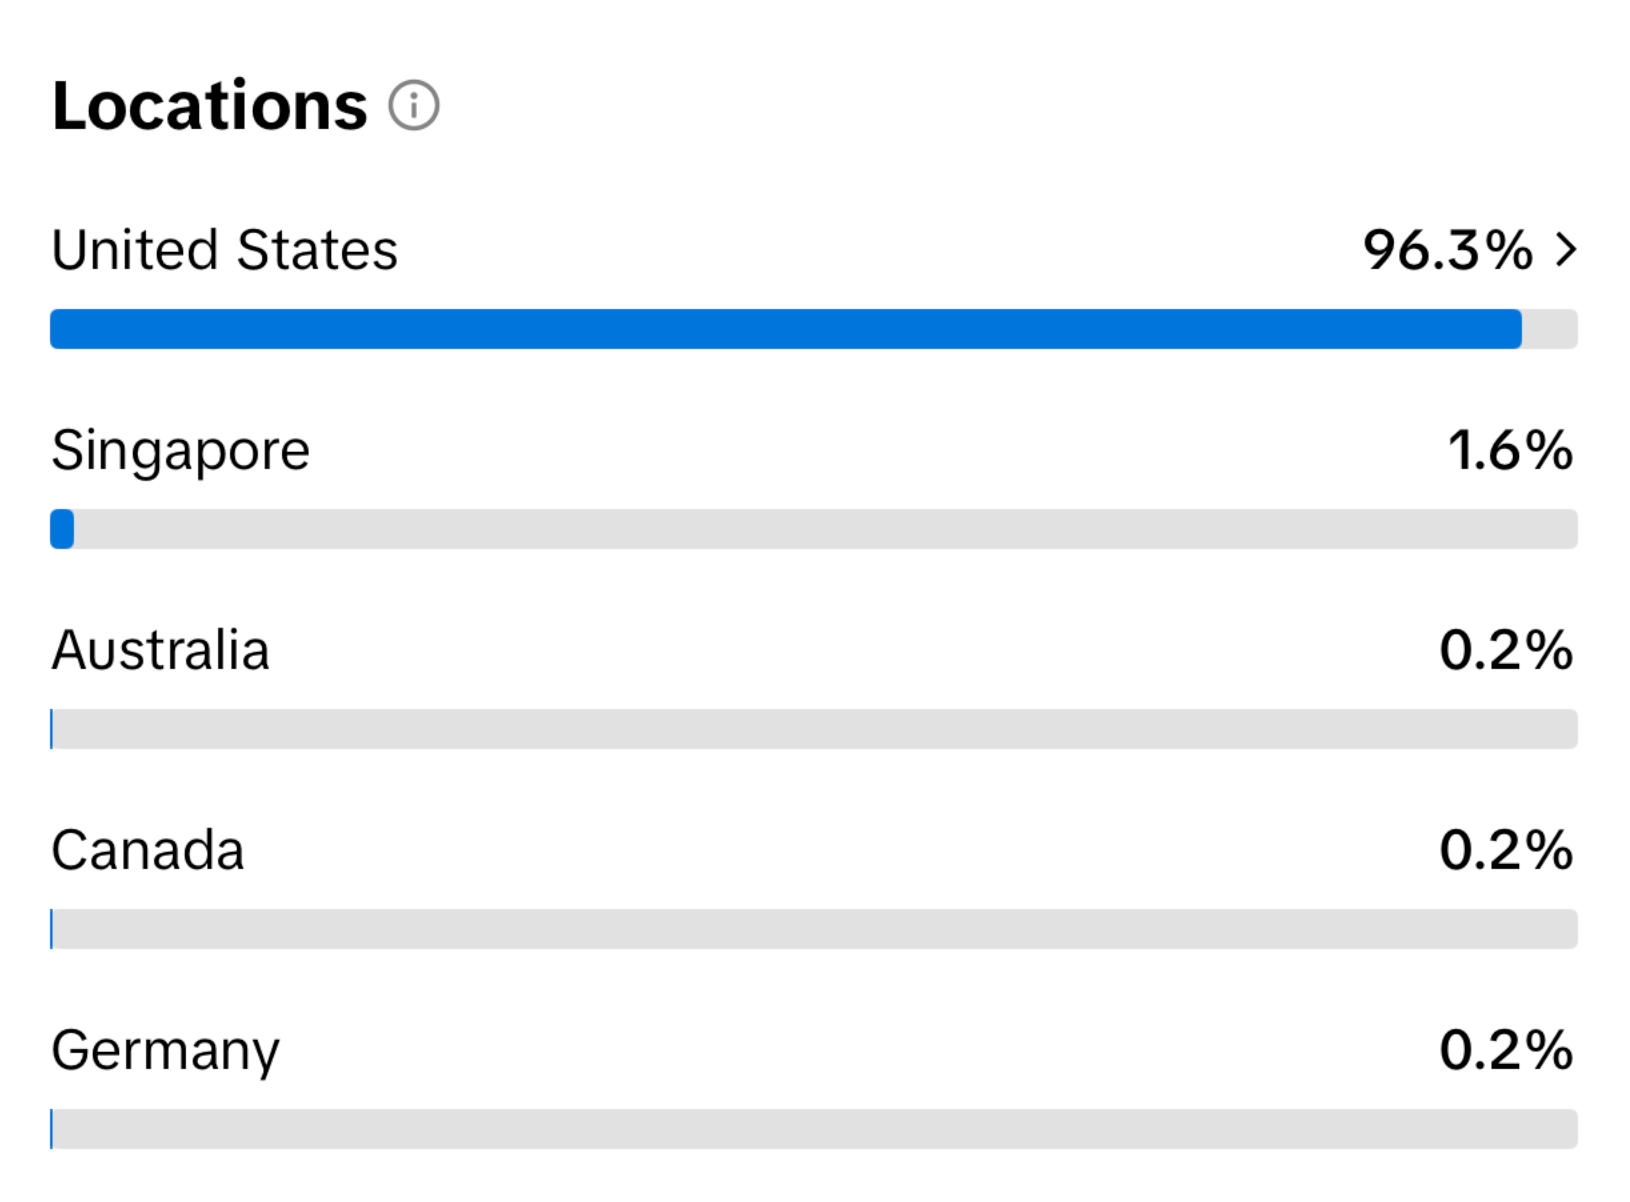This screenshot has width=1630, height=1202.
Task: Select the Germany label
Action: pyautogui.click(x=166, y=1052)
